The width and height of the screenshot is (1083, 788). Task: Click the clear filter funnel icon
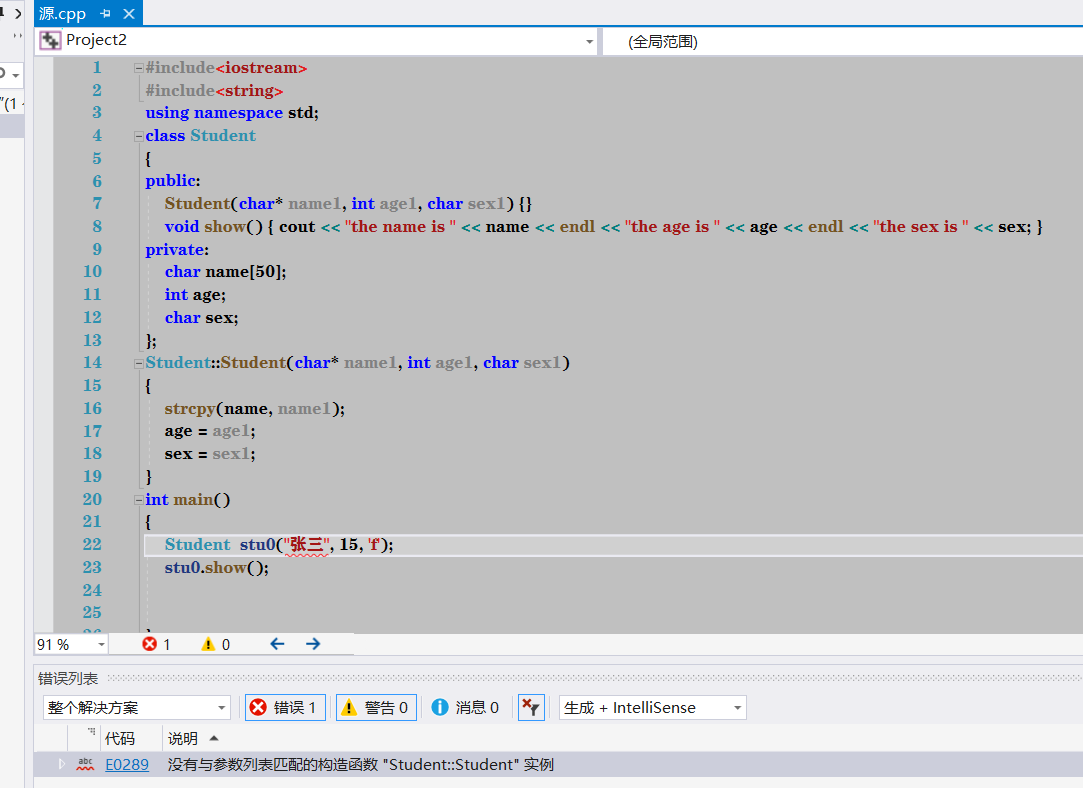point(531,708)
